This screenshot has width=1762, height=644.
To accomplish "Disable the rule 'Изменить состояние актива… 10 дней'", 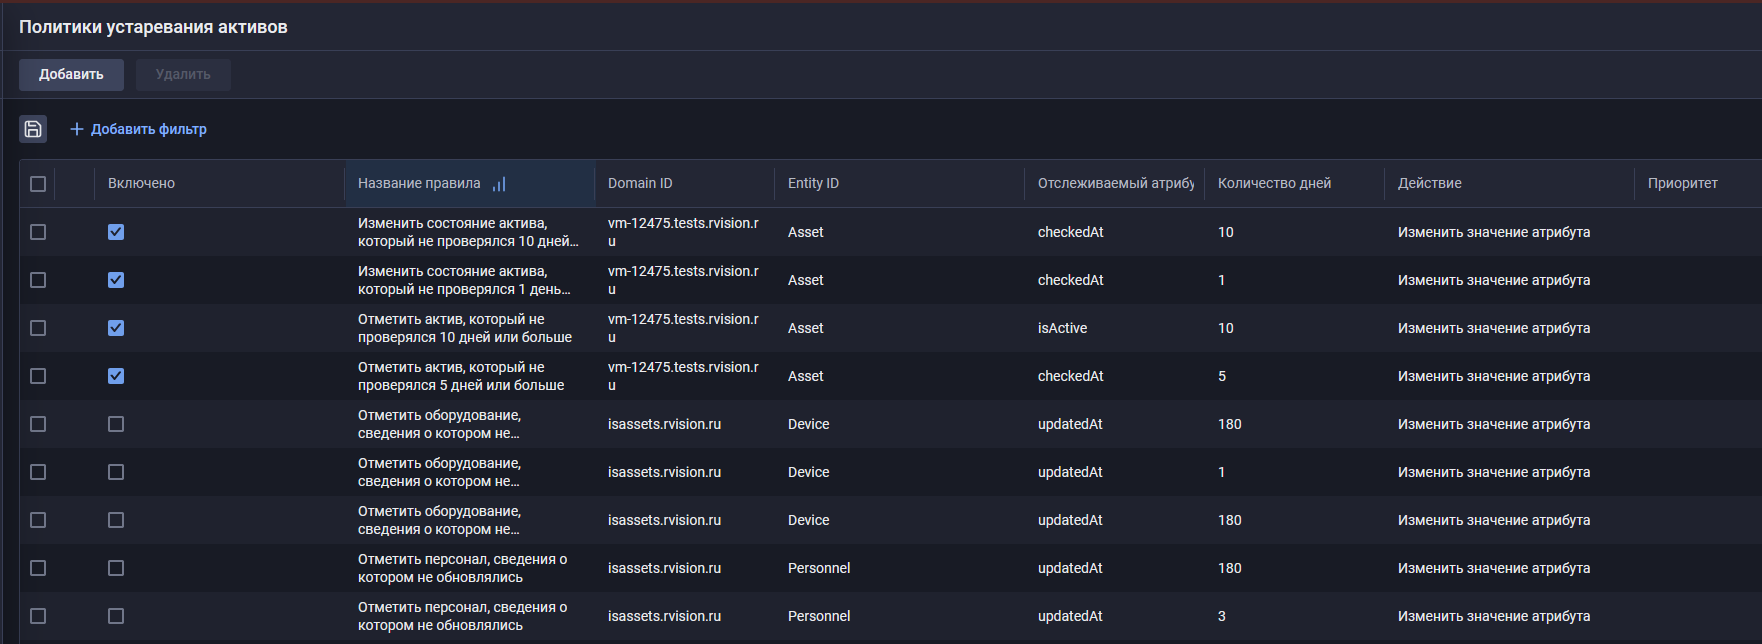I will 116,232.
